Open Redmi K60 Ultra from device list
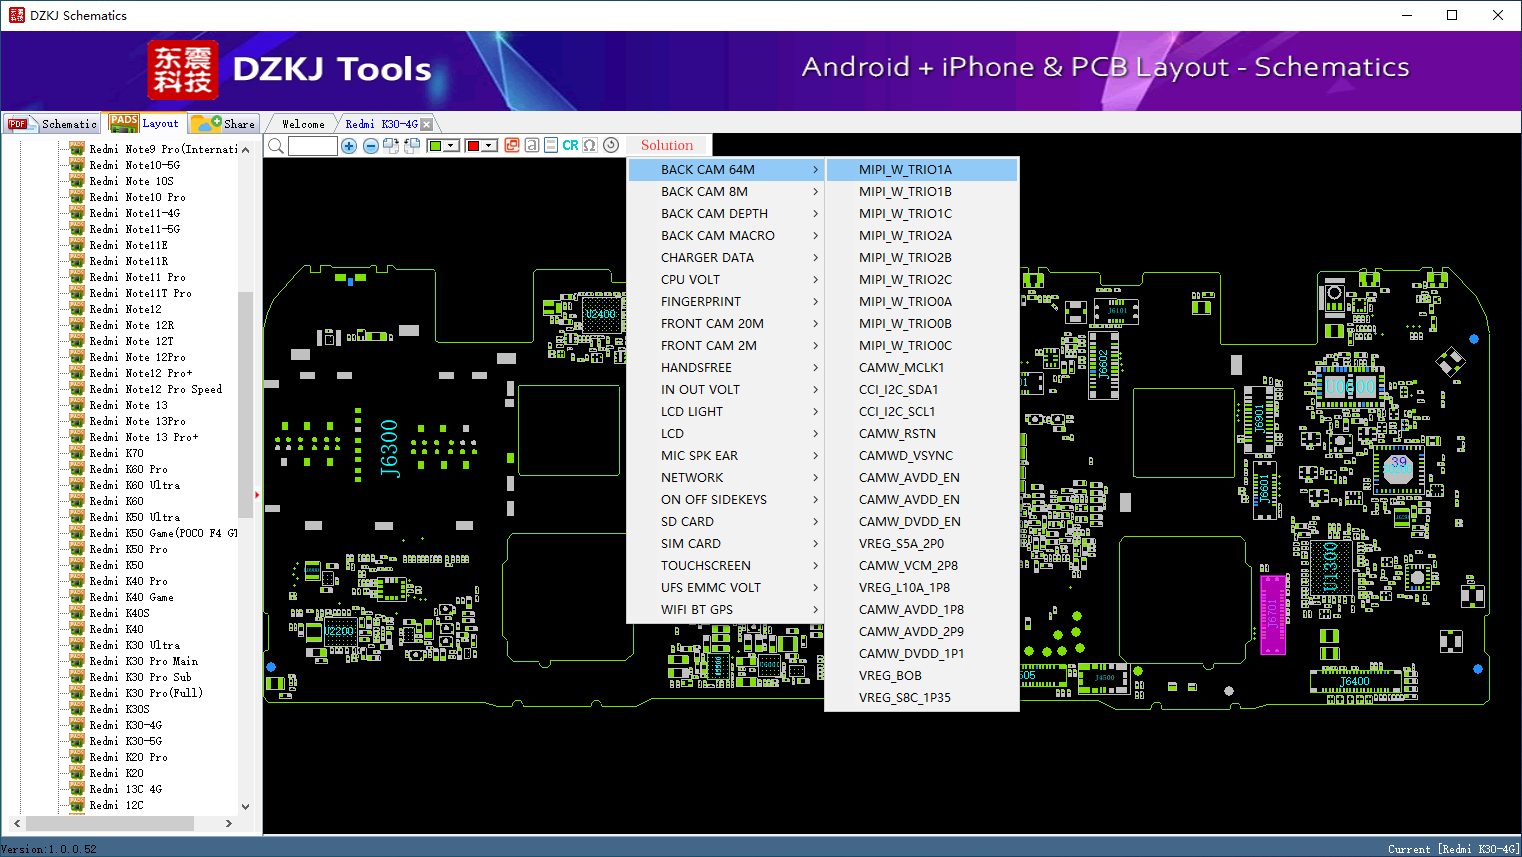This screenshot has height=857, width=1522. point(135,485)
